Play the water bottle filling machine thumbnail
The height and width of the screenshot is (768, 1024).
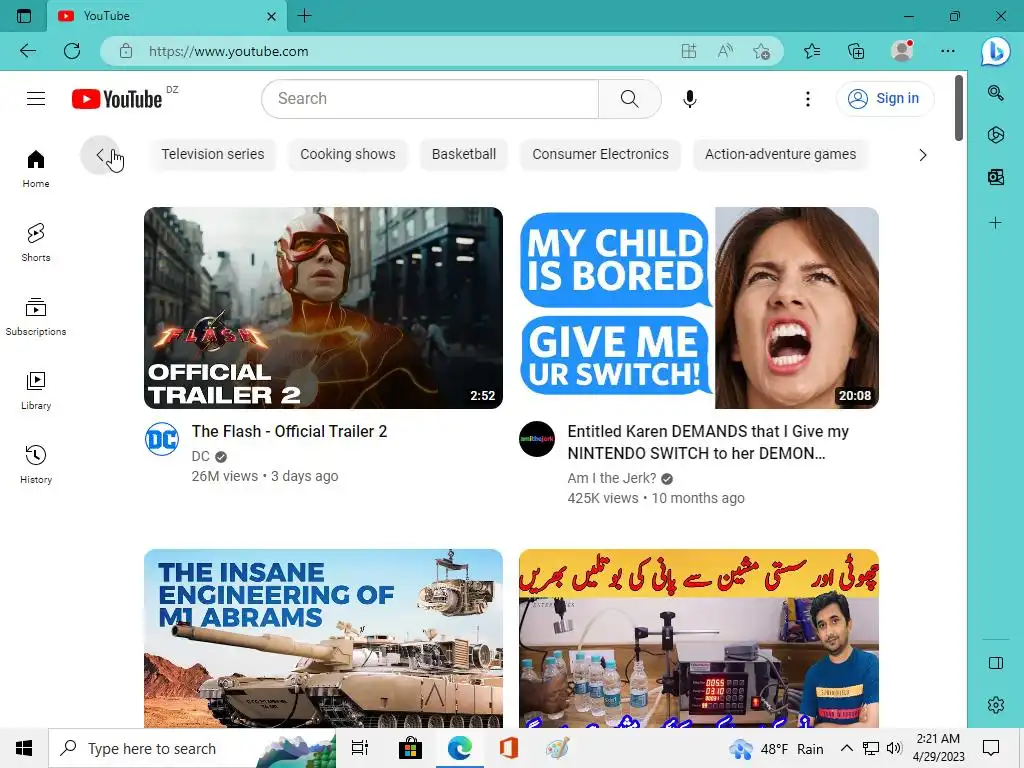pyautogui.click(x=699, y=638)
